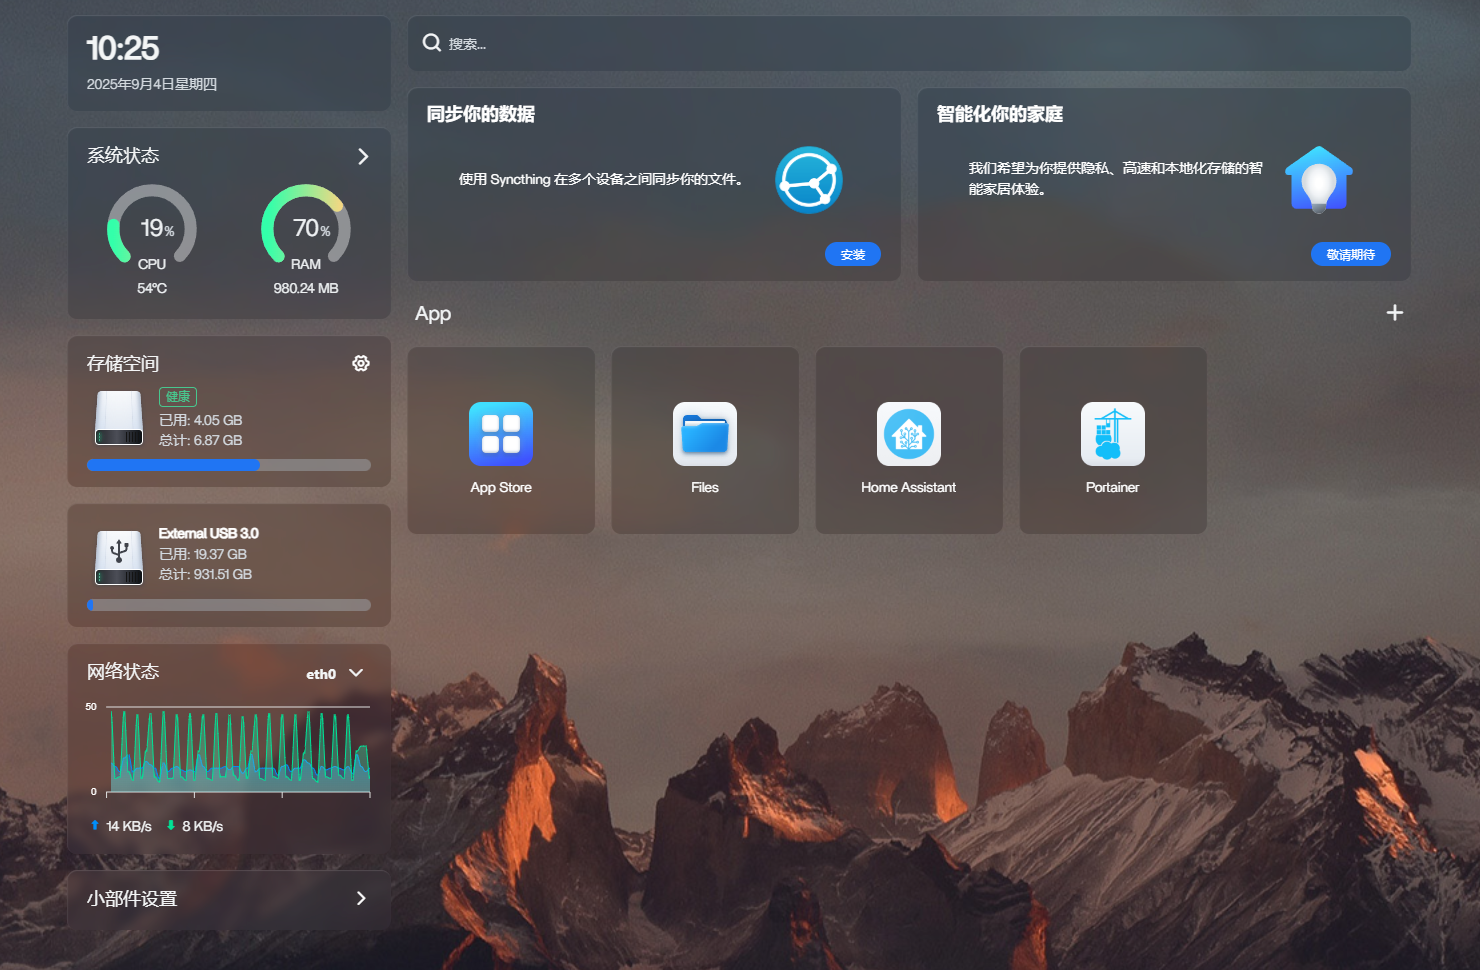Click the 2025年9月4日星期四 date text
The height and width of the screenshot is (970, 1480).
[x=152, y=84]
